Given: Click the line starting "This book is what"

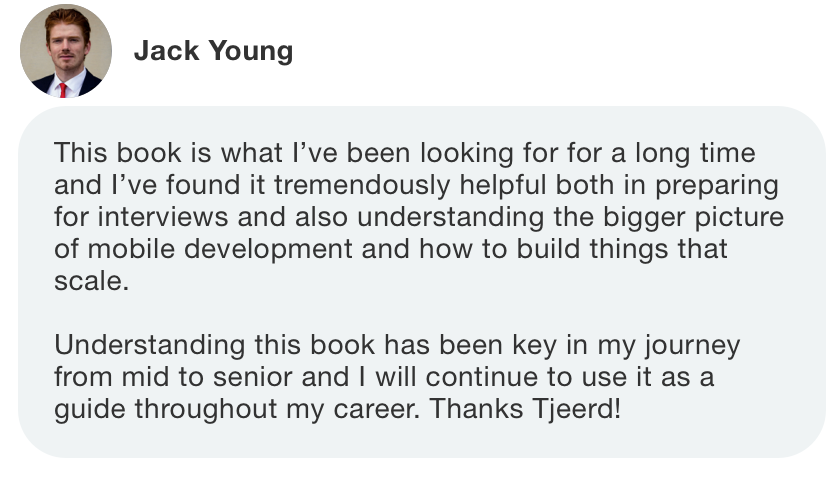Looking at the screenshot, I should click(404, 153).
